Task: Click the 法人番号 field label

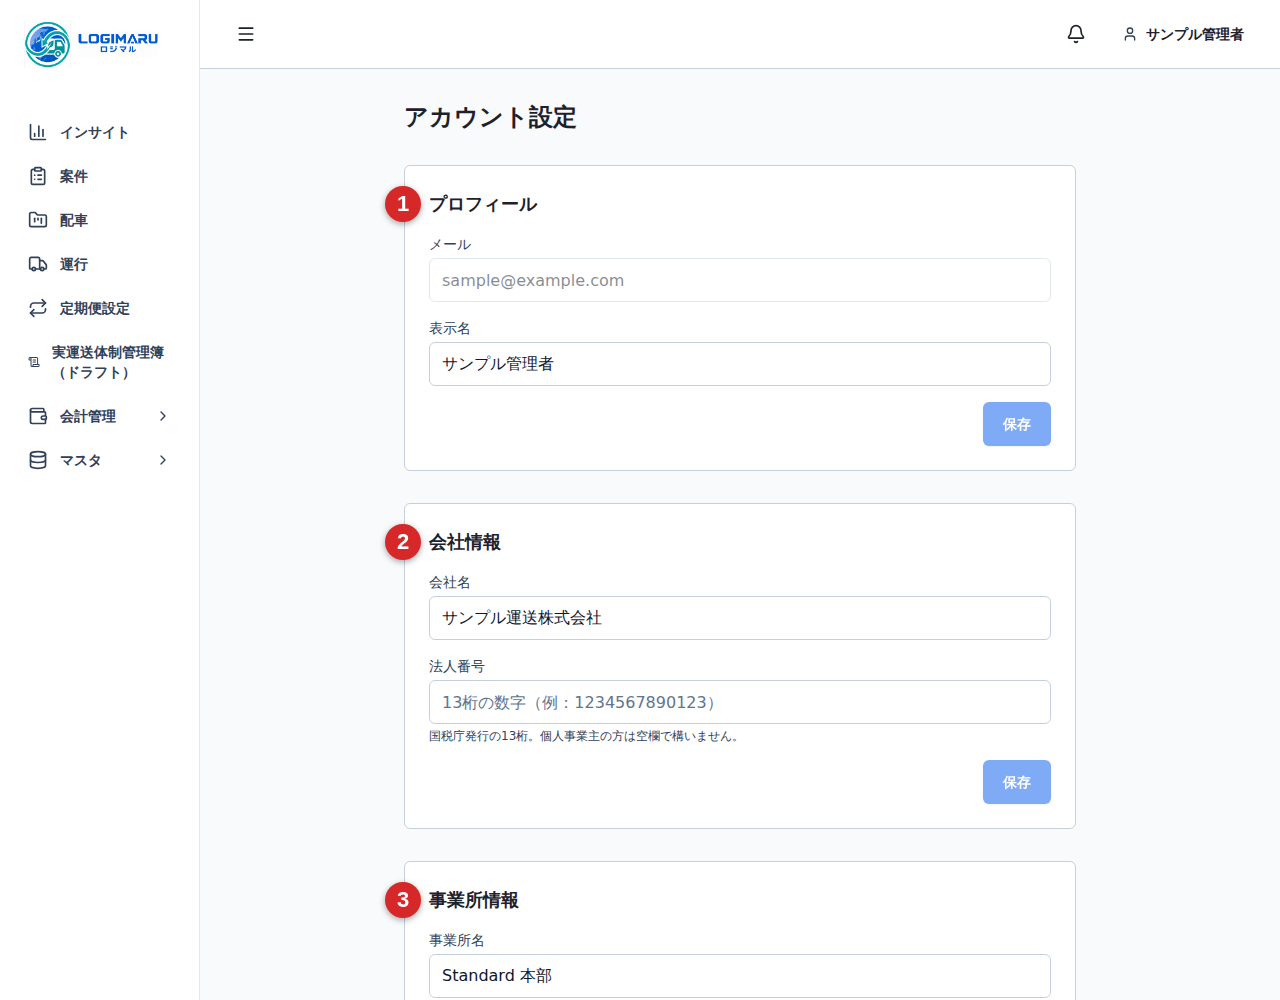Action: pyautogui.click(x=457, y=666)
